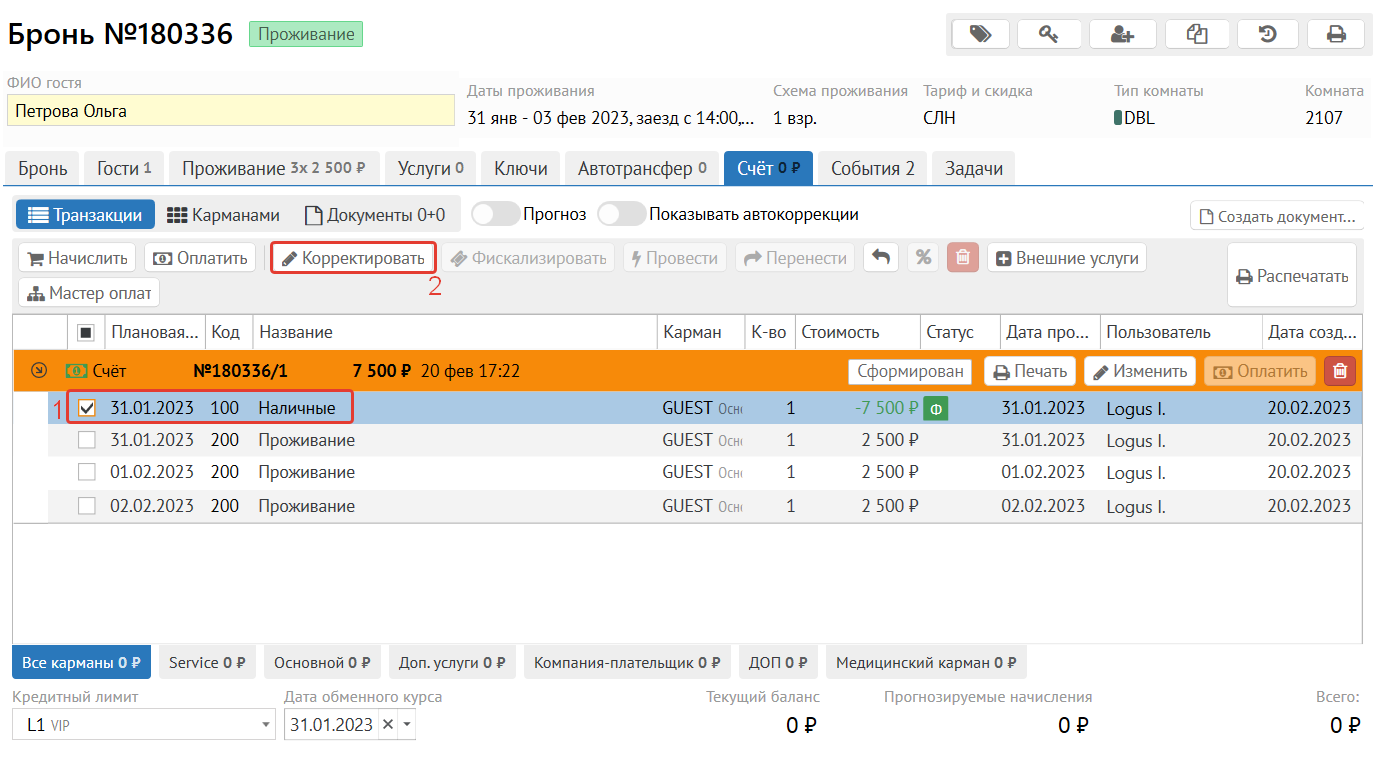This screenshot has height=757, width=1378.
Task: Click the undo arrow toolbar icon
Action: pos(880,258)
